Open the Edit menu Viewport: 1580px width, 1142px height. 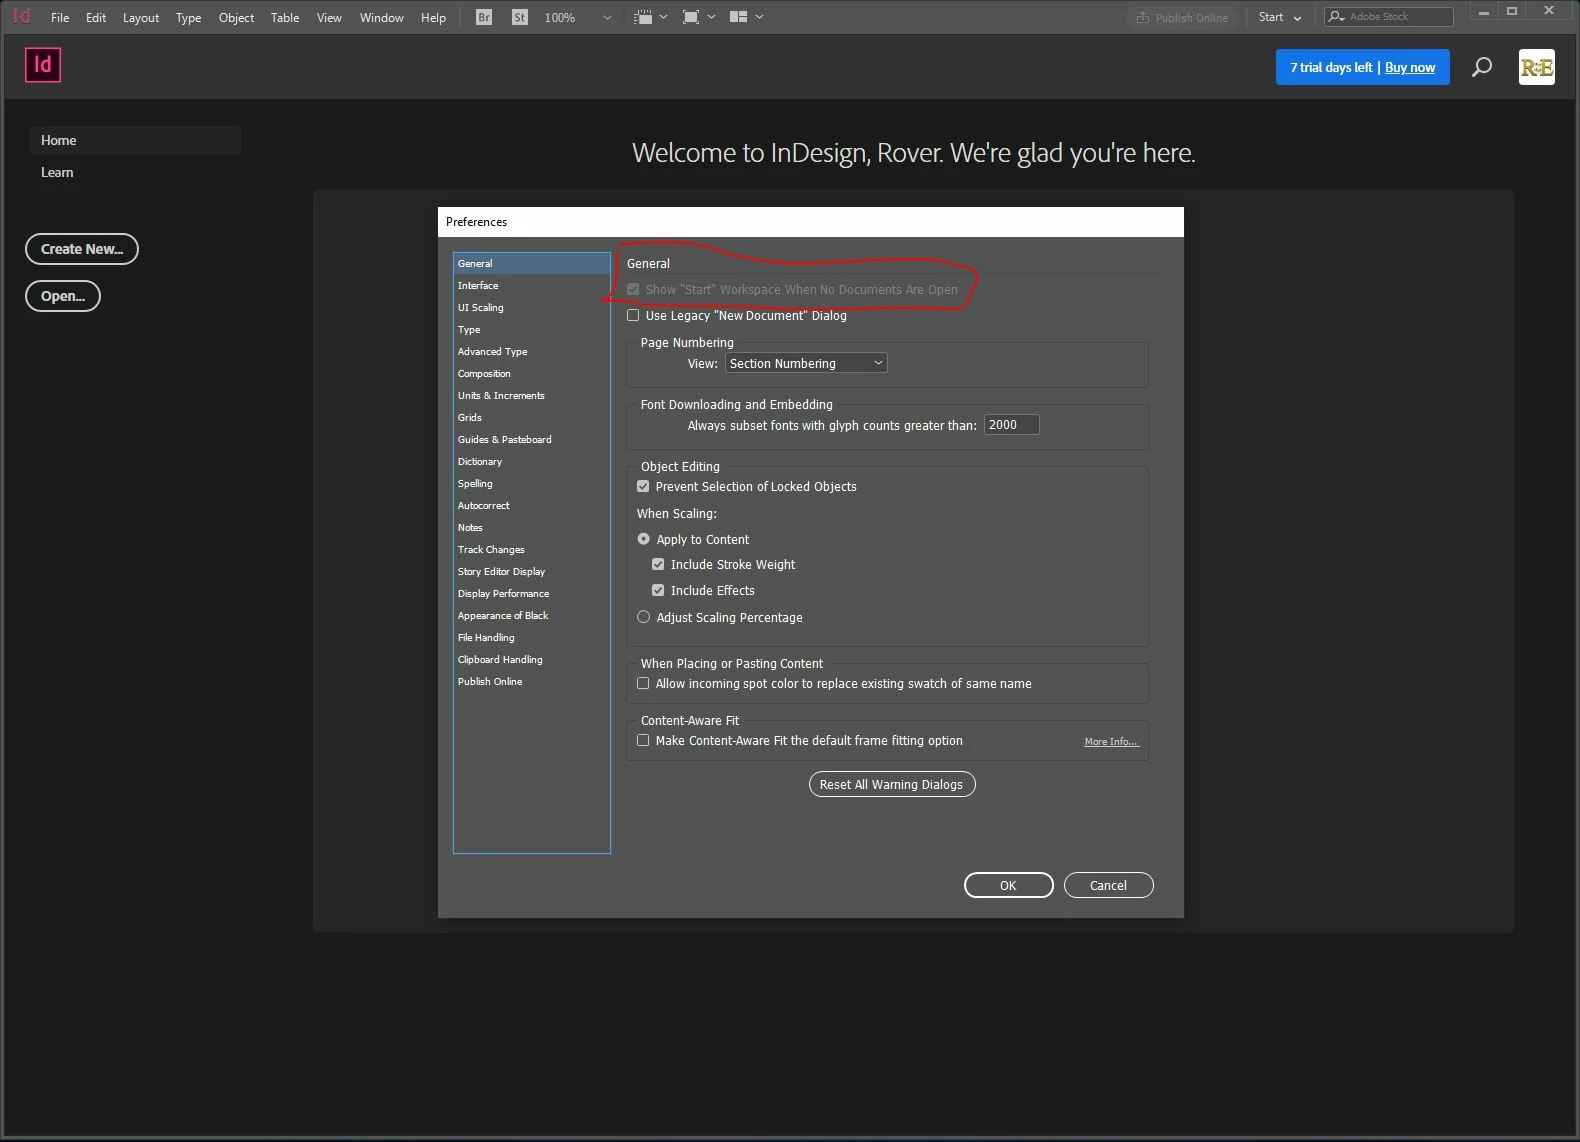pos(96,17)
